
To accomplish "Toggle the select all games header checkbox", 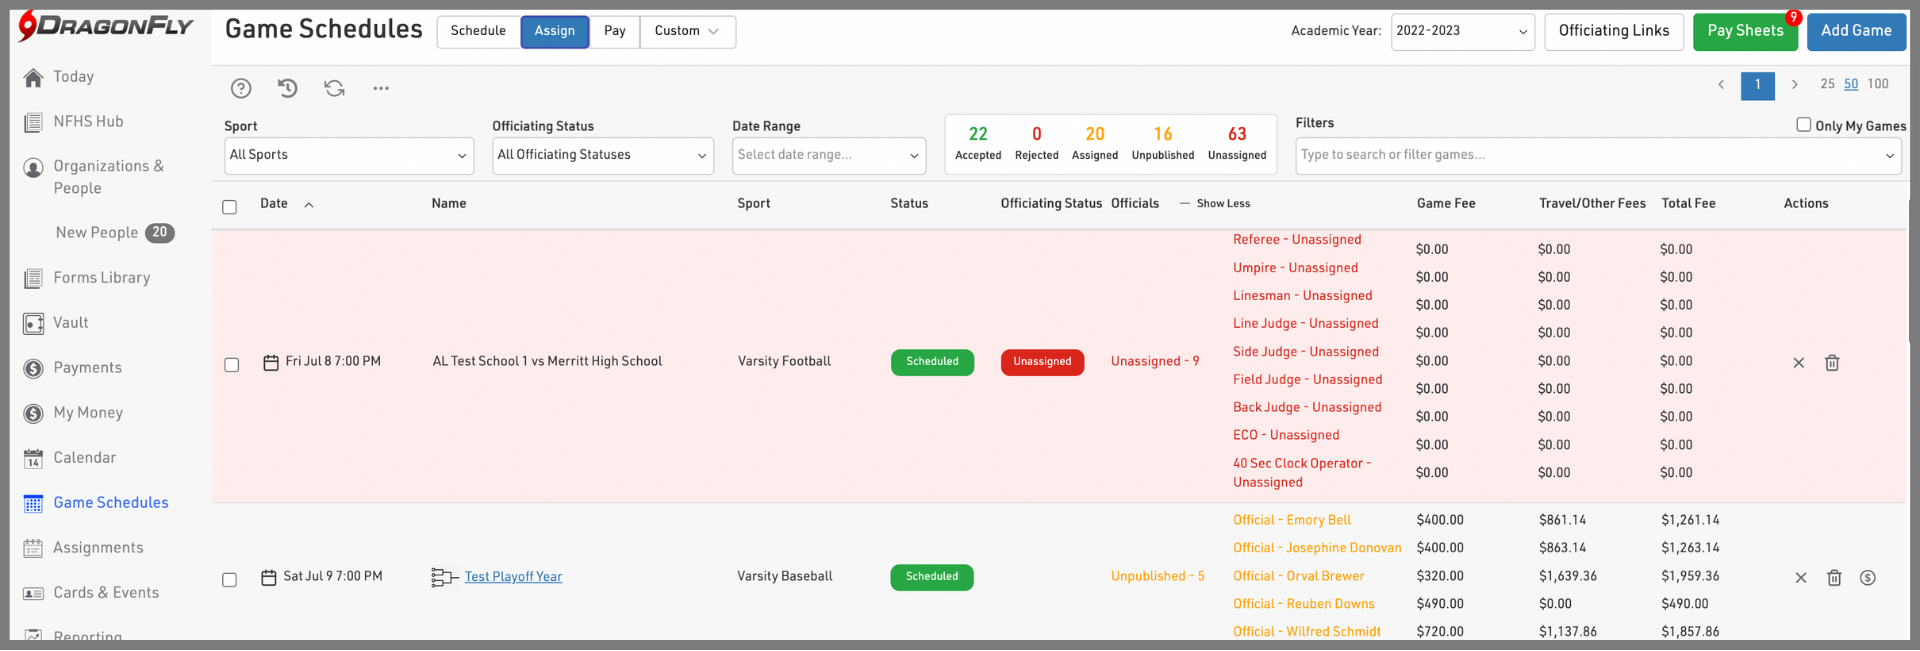I will pos(230,207).
